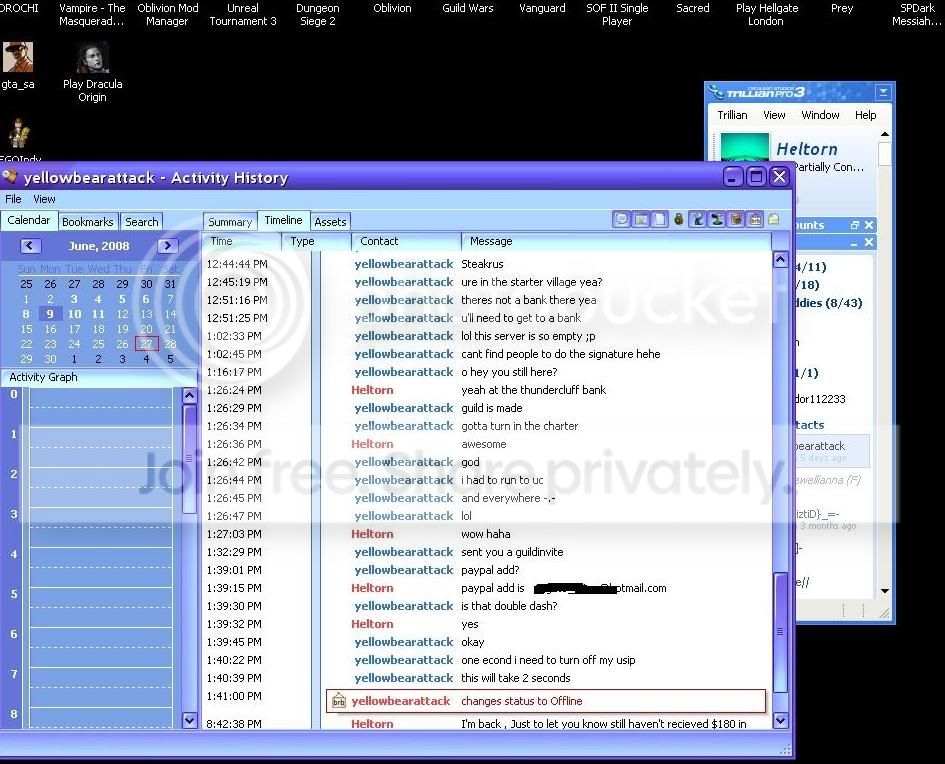Toggle the chat messages filter icon
945x764 pixels.
point(621,219)
